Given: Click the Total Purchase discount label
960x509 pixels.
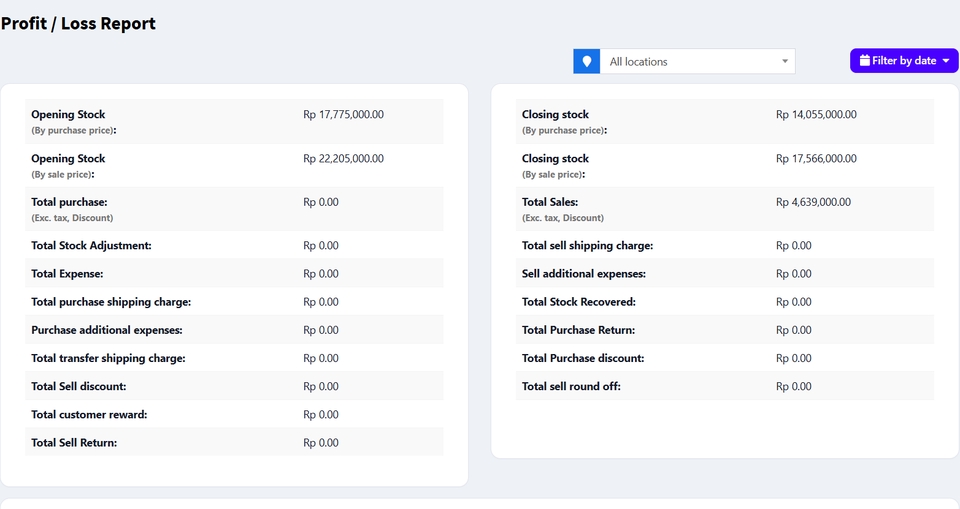Looking at the screenshot, I should tap(583, 358).
